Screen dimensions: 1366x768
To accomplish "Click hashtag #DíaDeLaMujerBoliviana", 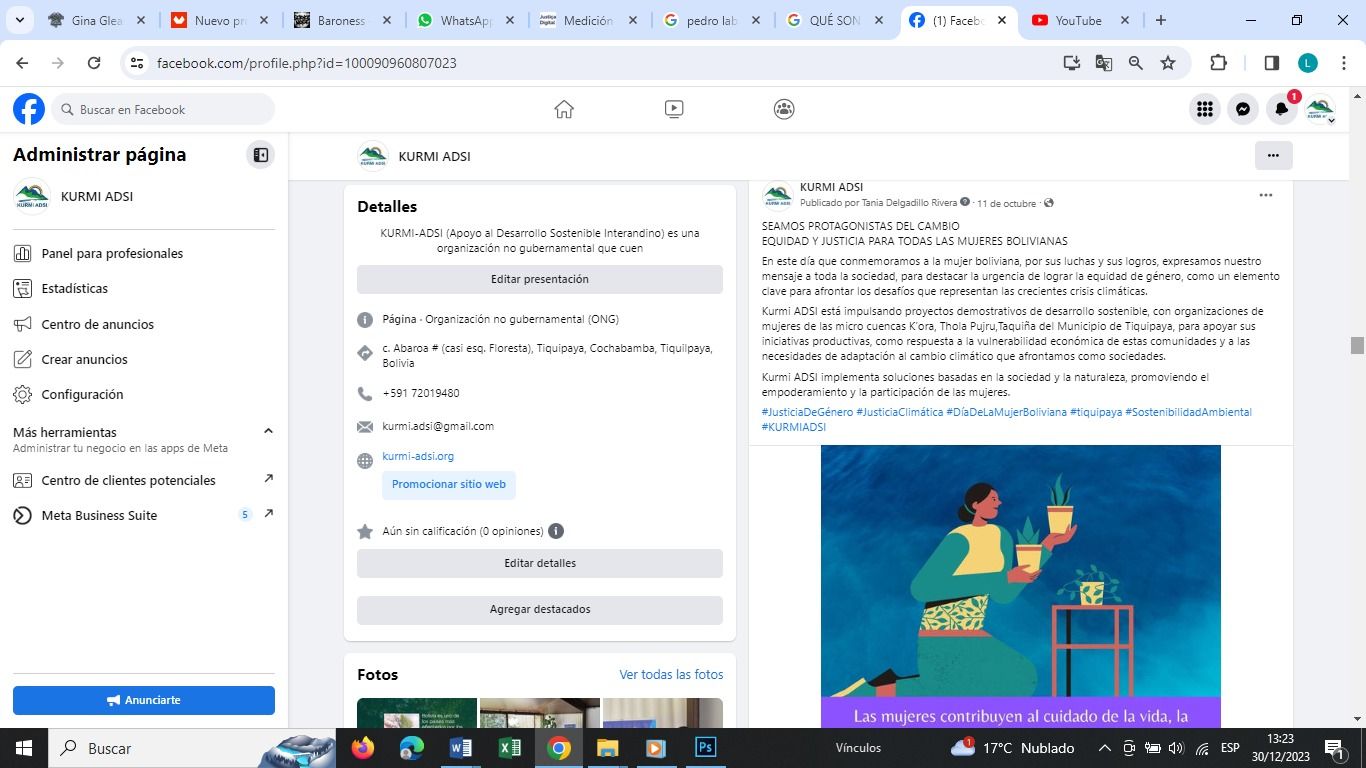I will 1006,412.
